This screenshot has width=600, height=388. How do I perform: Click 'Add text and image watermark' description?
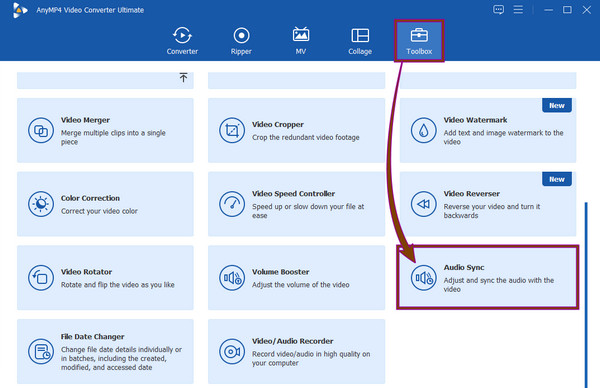[503, 137]
